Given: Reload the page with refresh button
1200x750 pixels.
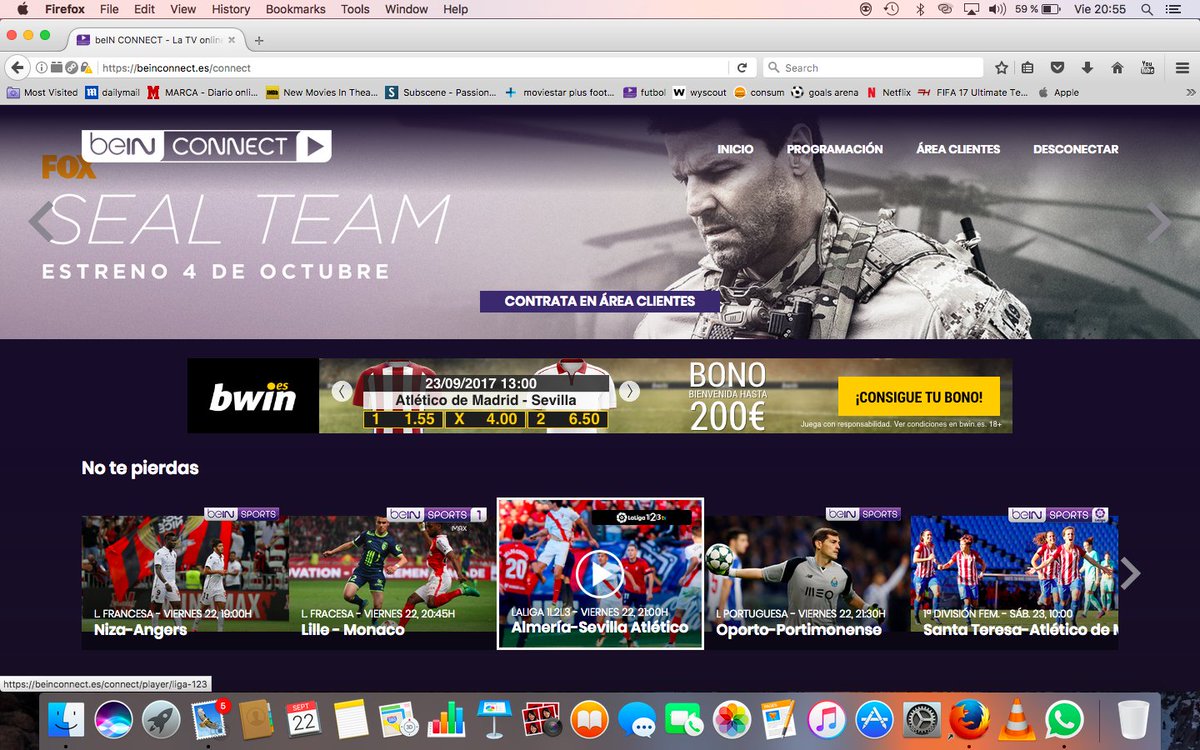Looking at the screenshot, I should (742, 68).
